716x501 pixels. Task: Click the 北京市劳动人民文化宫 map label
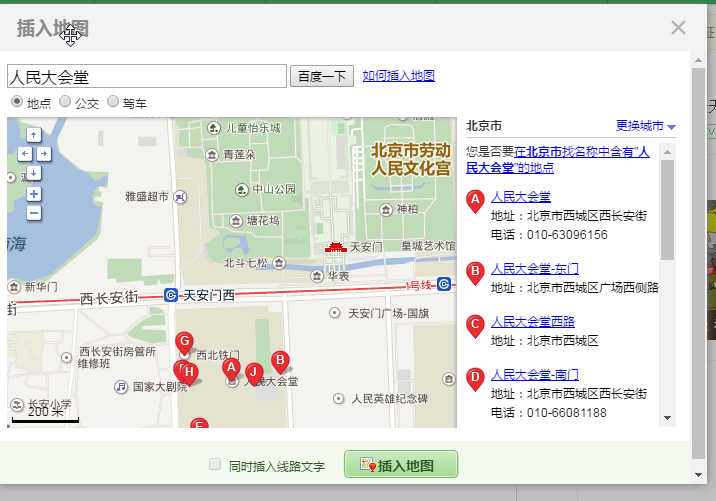pos(410,159)
